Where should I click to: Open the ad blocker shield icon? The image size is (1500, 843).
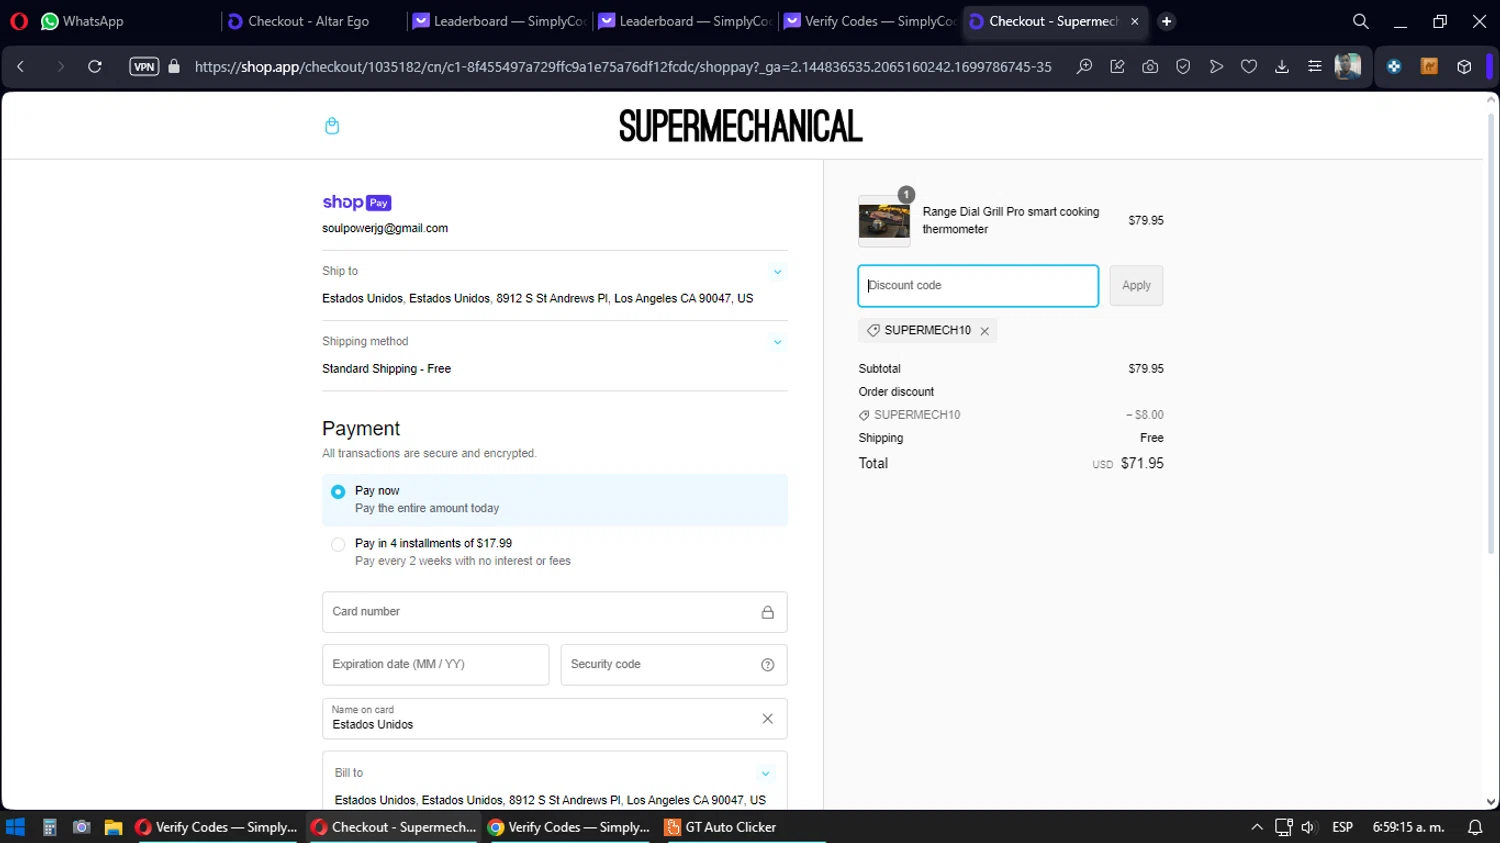pyautogui.click(x=1183, y=67)
